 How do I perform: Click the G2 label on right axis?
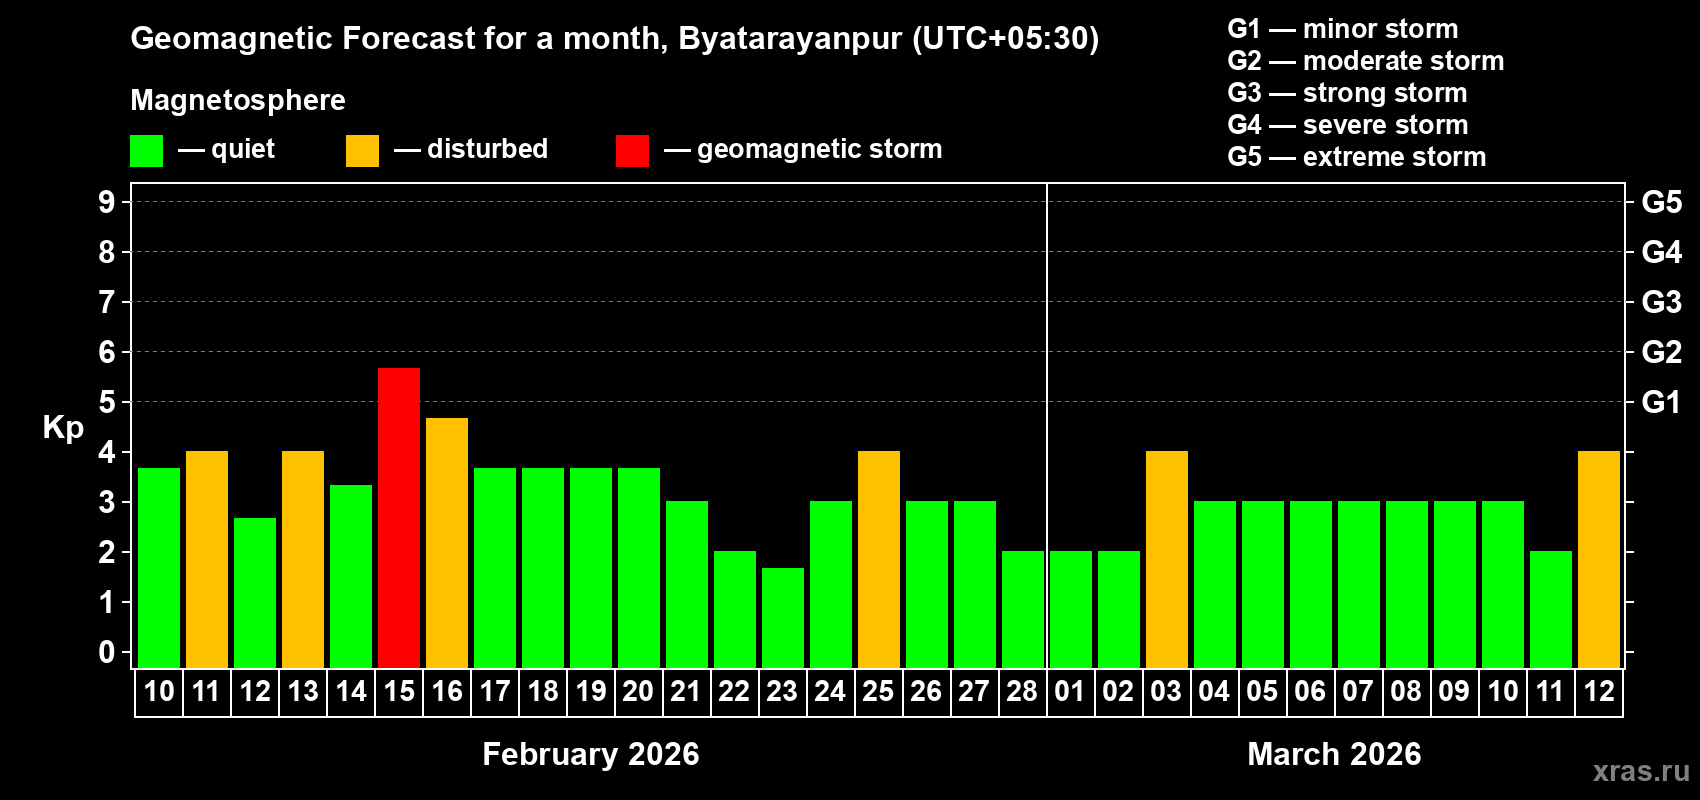1662,352
